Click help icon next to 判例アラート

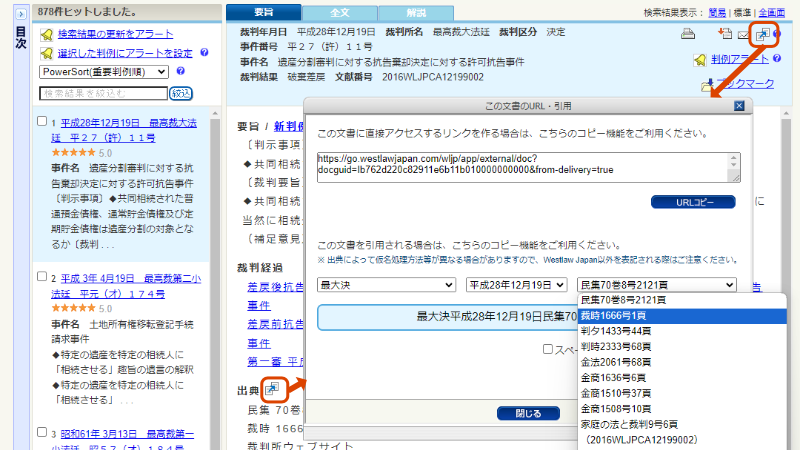coord(777,59)
